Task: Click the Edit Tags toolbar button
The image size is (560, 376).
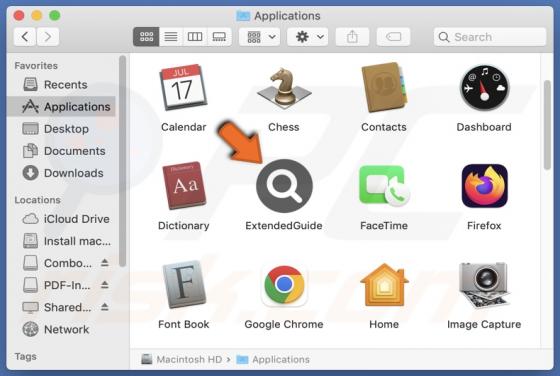Action: [393, 36]
